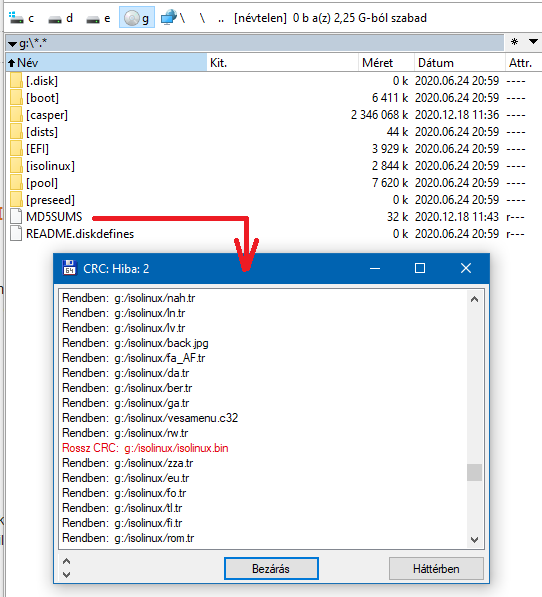
Task: Select the [EFI] folder icon
Action: pos(16,149)
